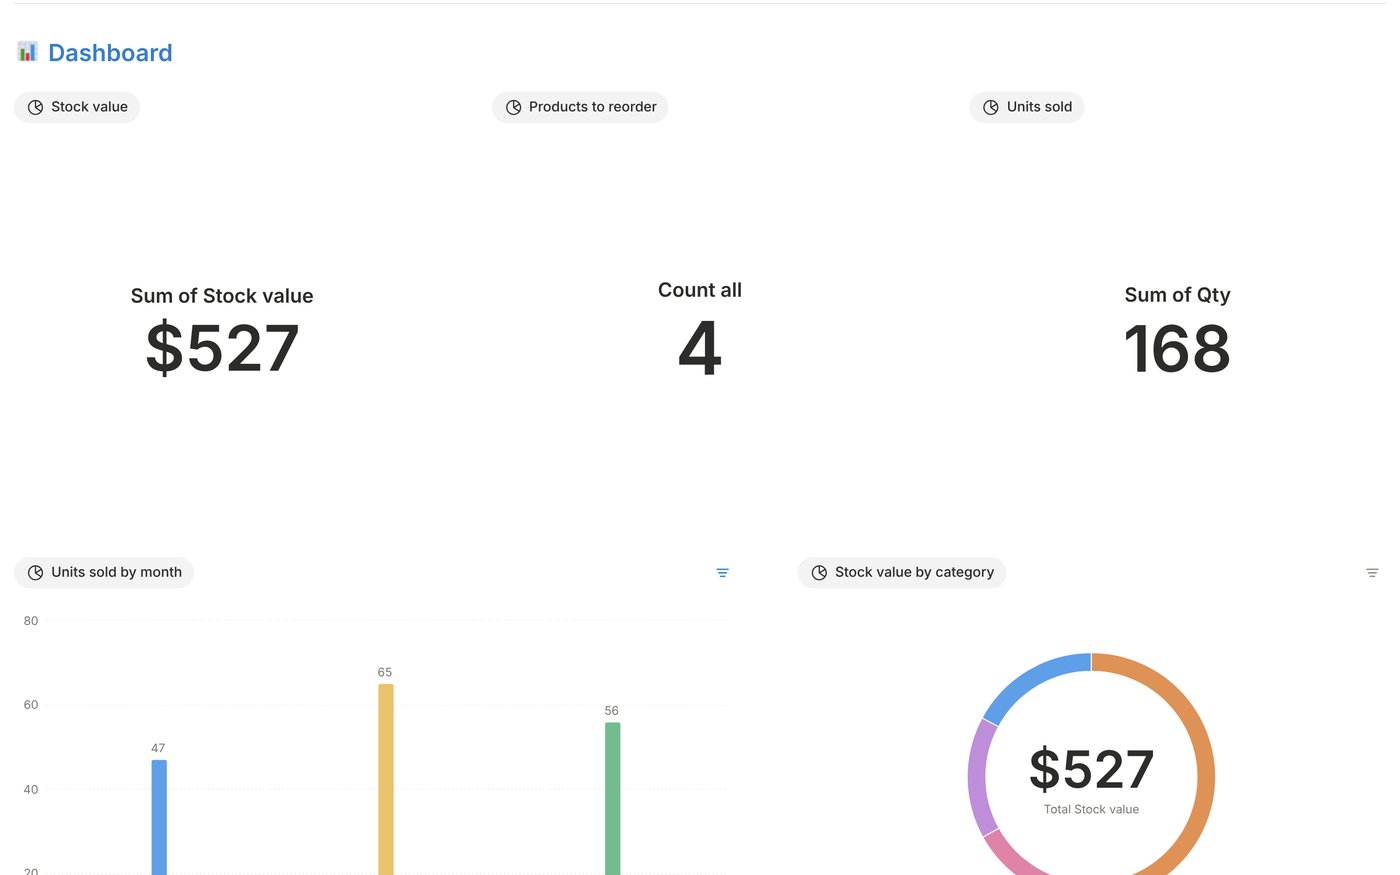Click the bar chart emoji beside Dashboard

pos(27,52)
